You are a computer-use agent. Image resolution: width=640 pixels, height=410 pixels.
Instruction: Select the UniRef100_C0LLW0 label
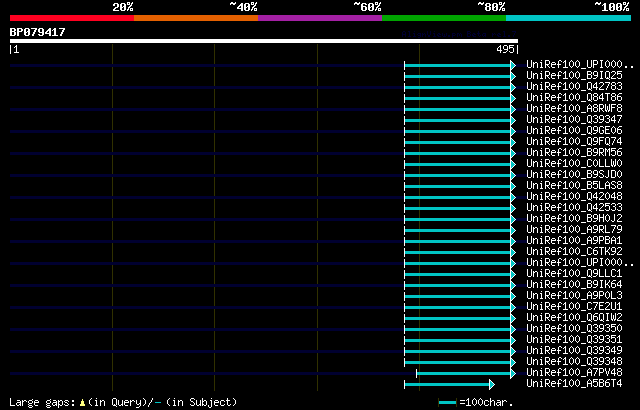tap(574, 164)
